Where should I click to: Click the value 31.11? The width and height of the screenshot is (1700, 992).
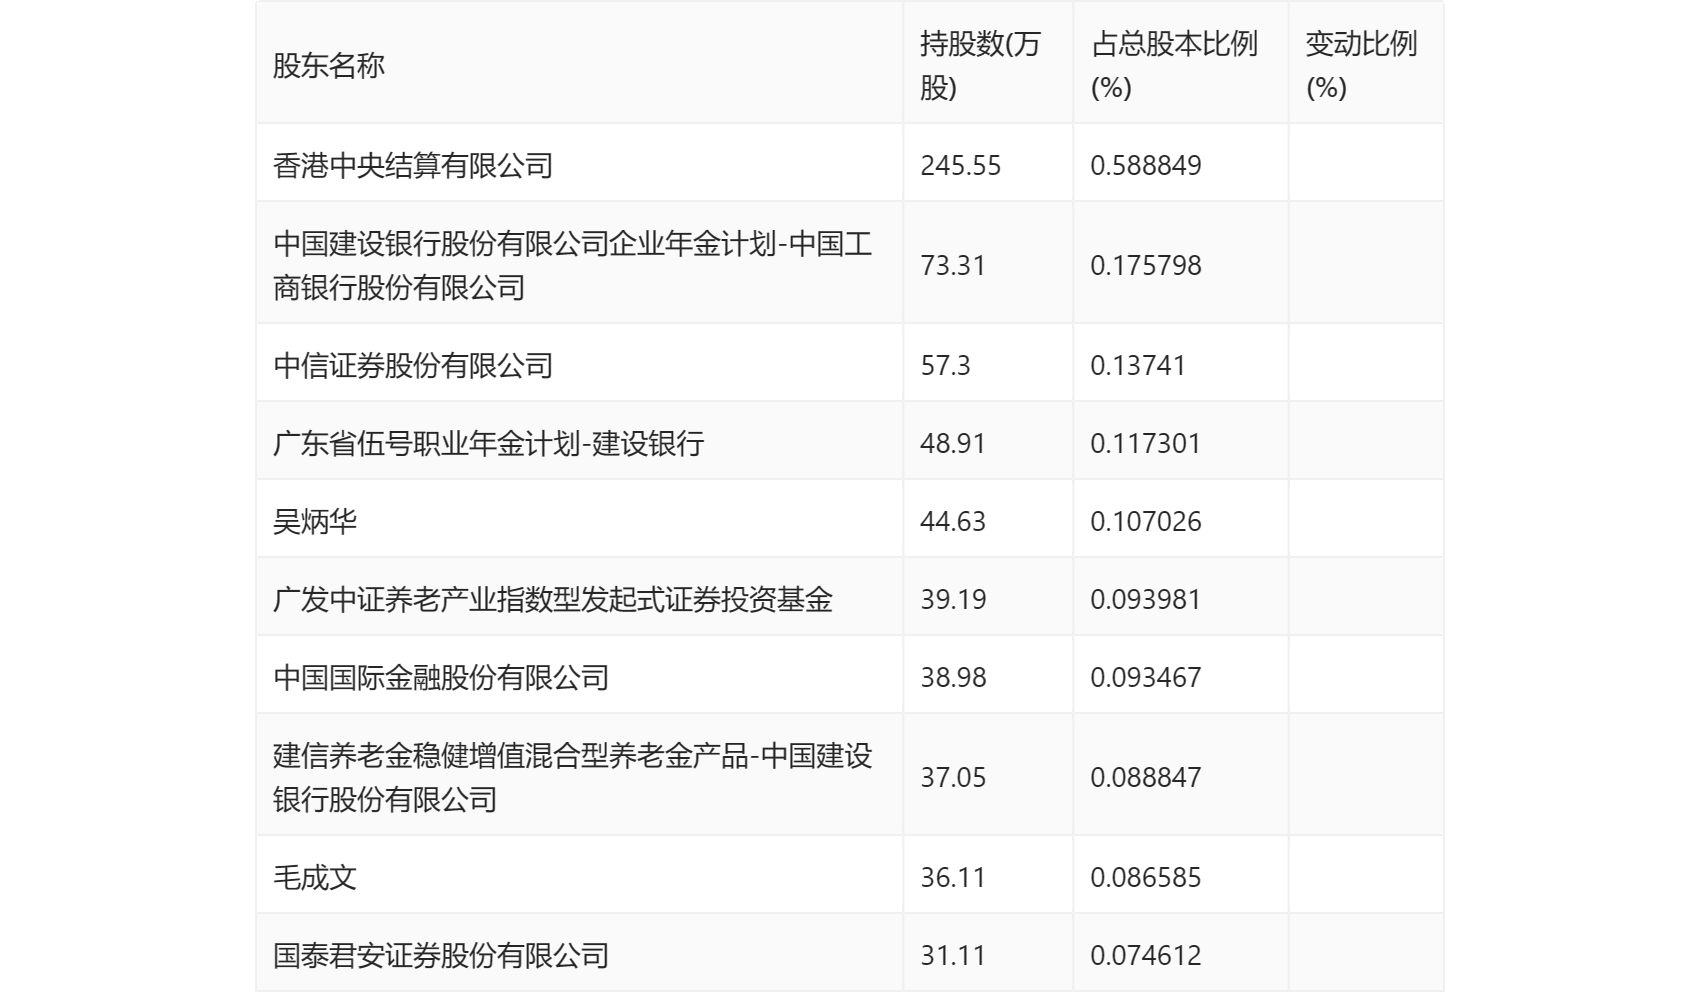[x=953, y=955]
